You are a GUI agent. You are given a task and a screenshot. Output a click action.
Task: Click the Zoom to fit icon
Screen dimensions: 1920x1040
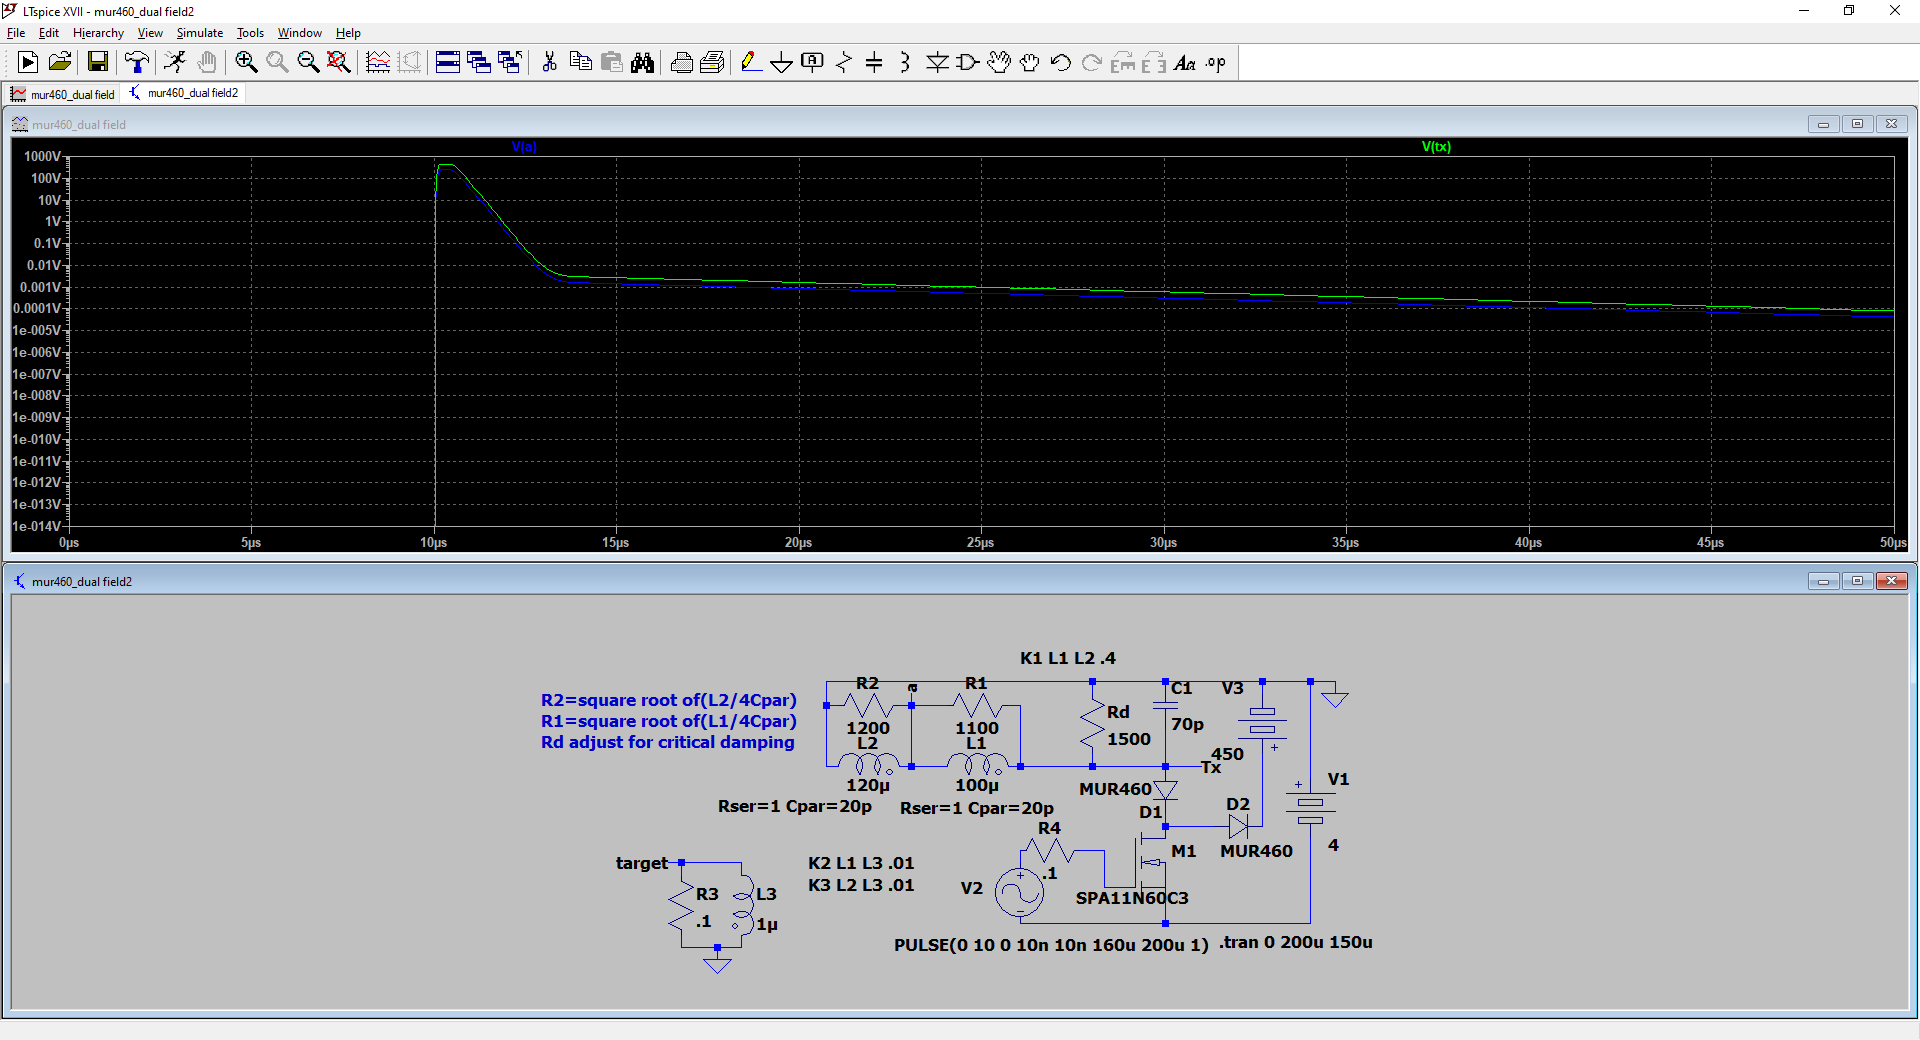339,63
